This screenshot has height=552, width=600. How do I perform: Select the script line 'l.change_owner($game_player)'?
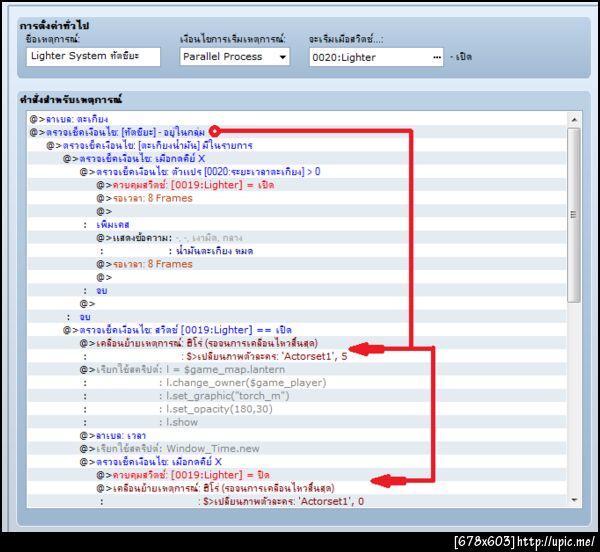tap(297, 383)
